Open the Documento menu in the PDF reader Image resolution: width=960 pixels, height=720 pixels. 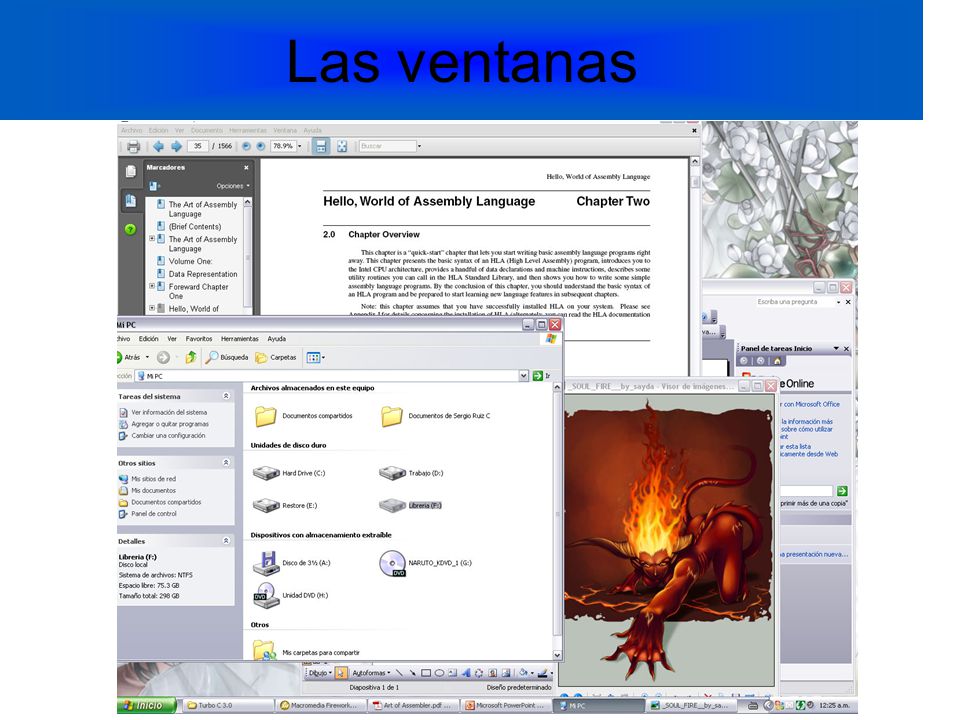point(207,130)
